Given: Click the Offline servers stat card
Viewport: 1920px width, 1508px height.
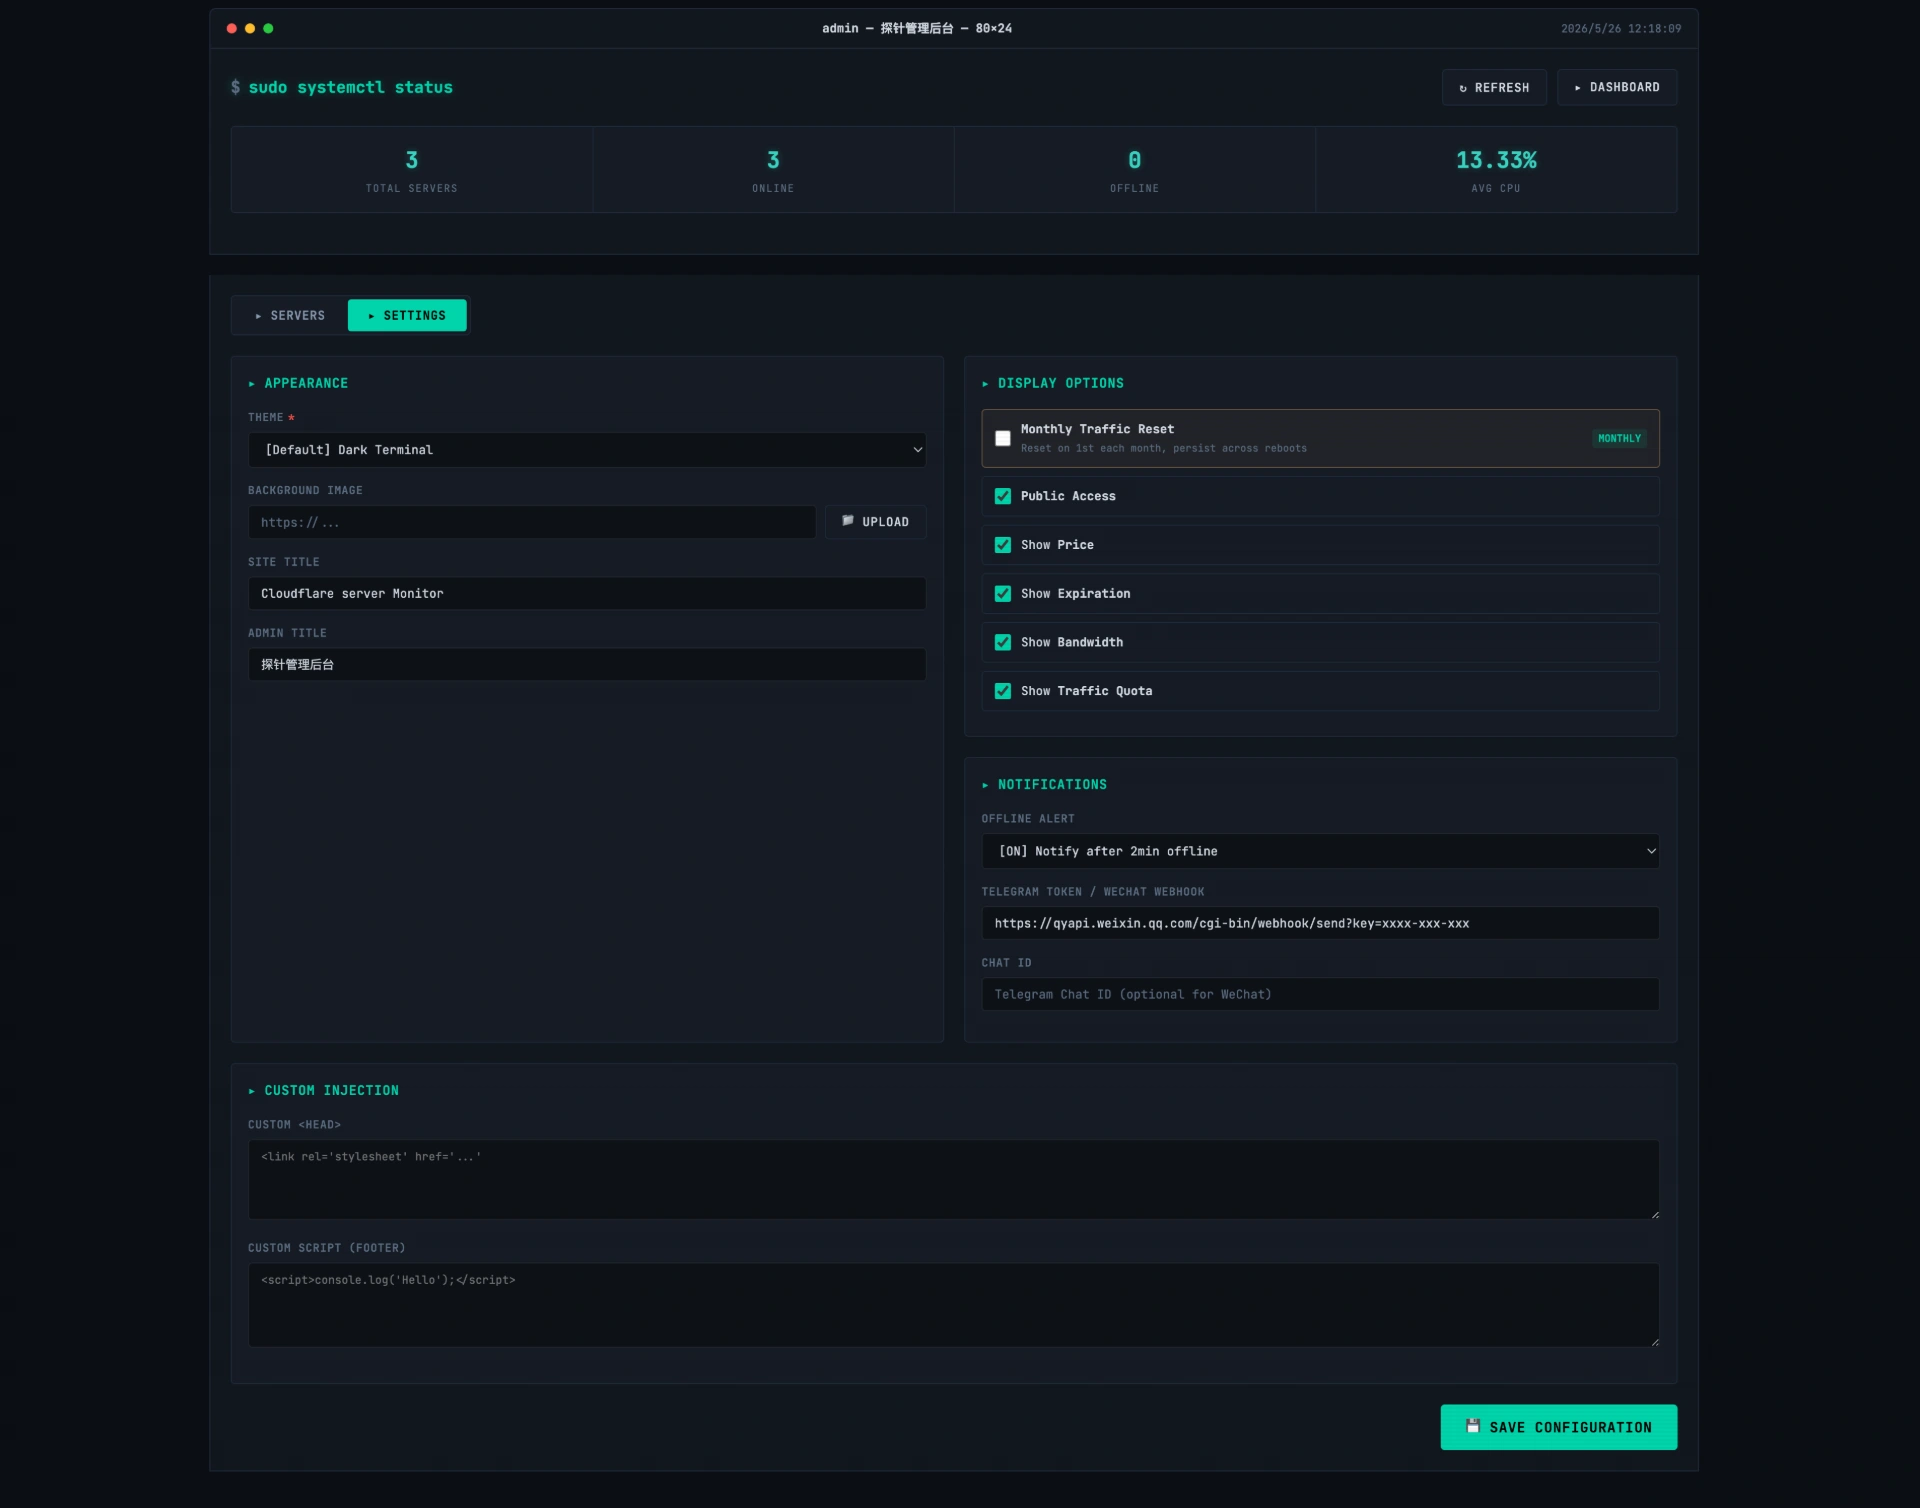Looking at the screenshot, I should click(x=1135, y=170).
